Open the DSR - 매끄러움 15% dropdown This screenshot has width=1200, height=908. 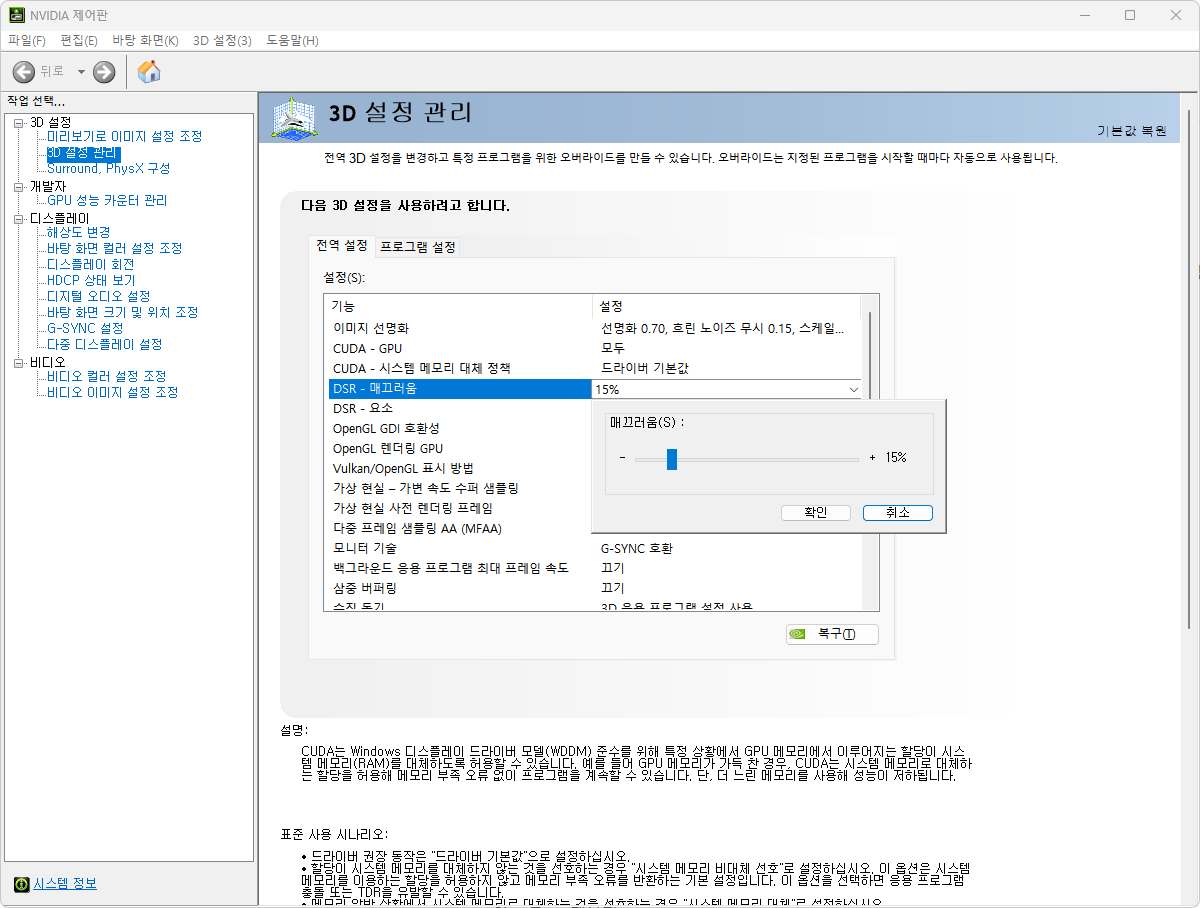point(854,389)
